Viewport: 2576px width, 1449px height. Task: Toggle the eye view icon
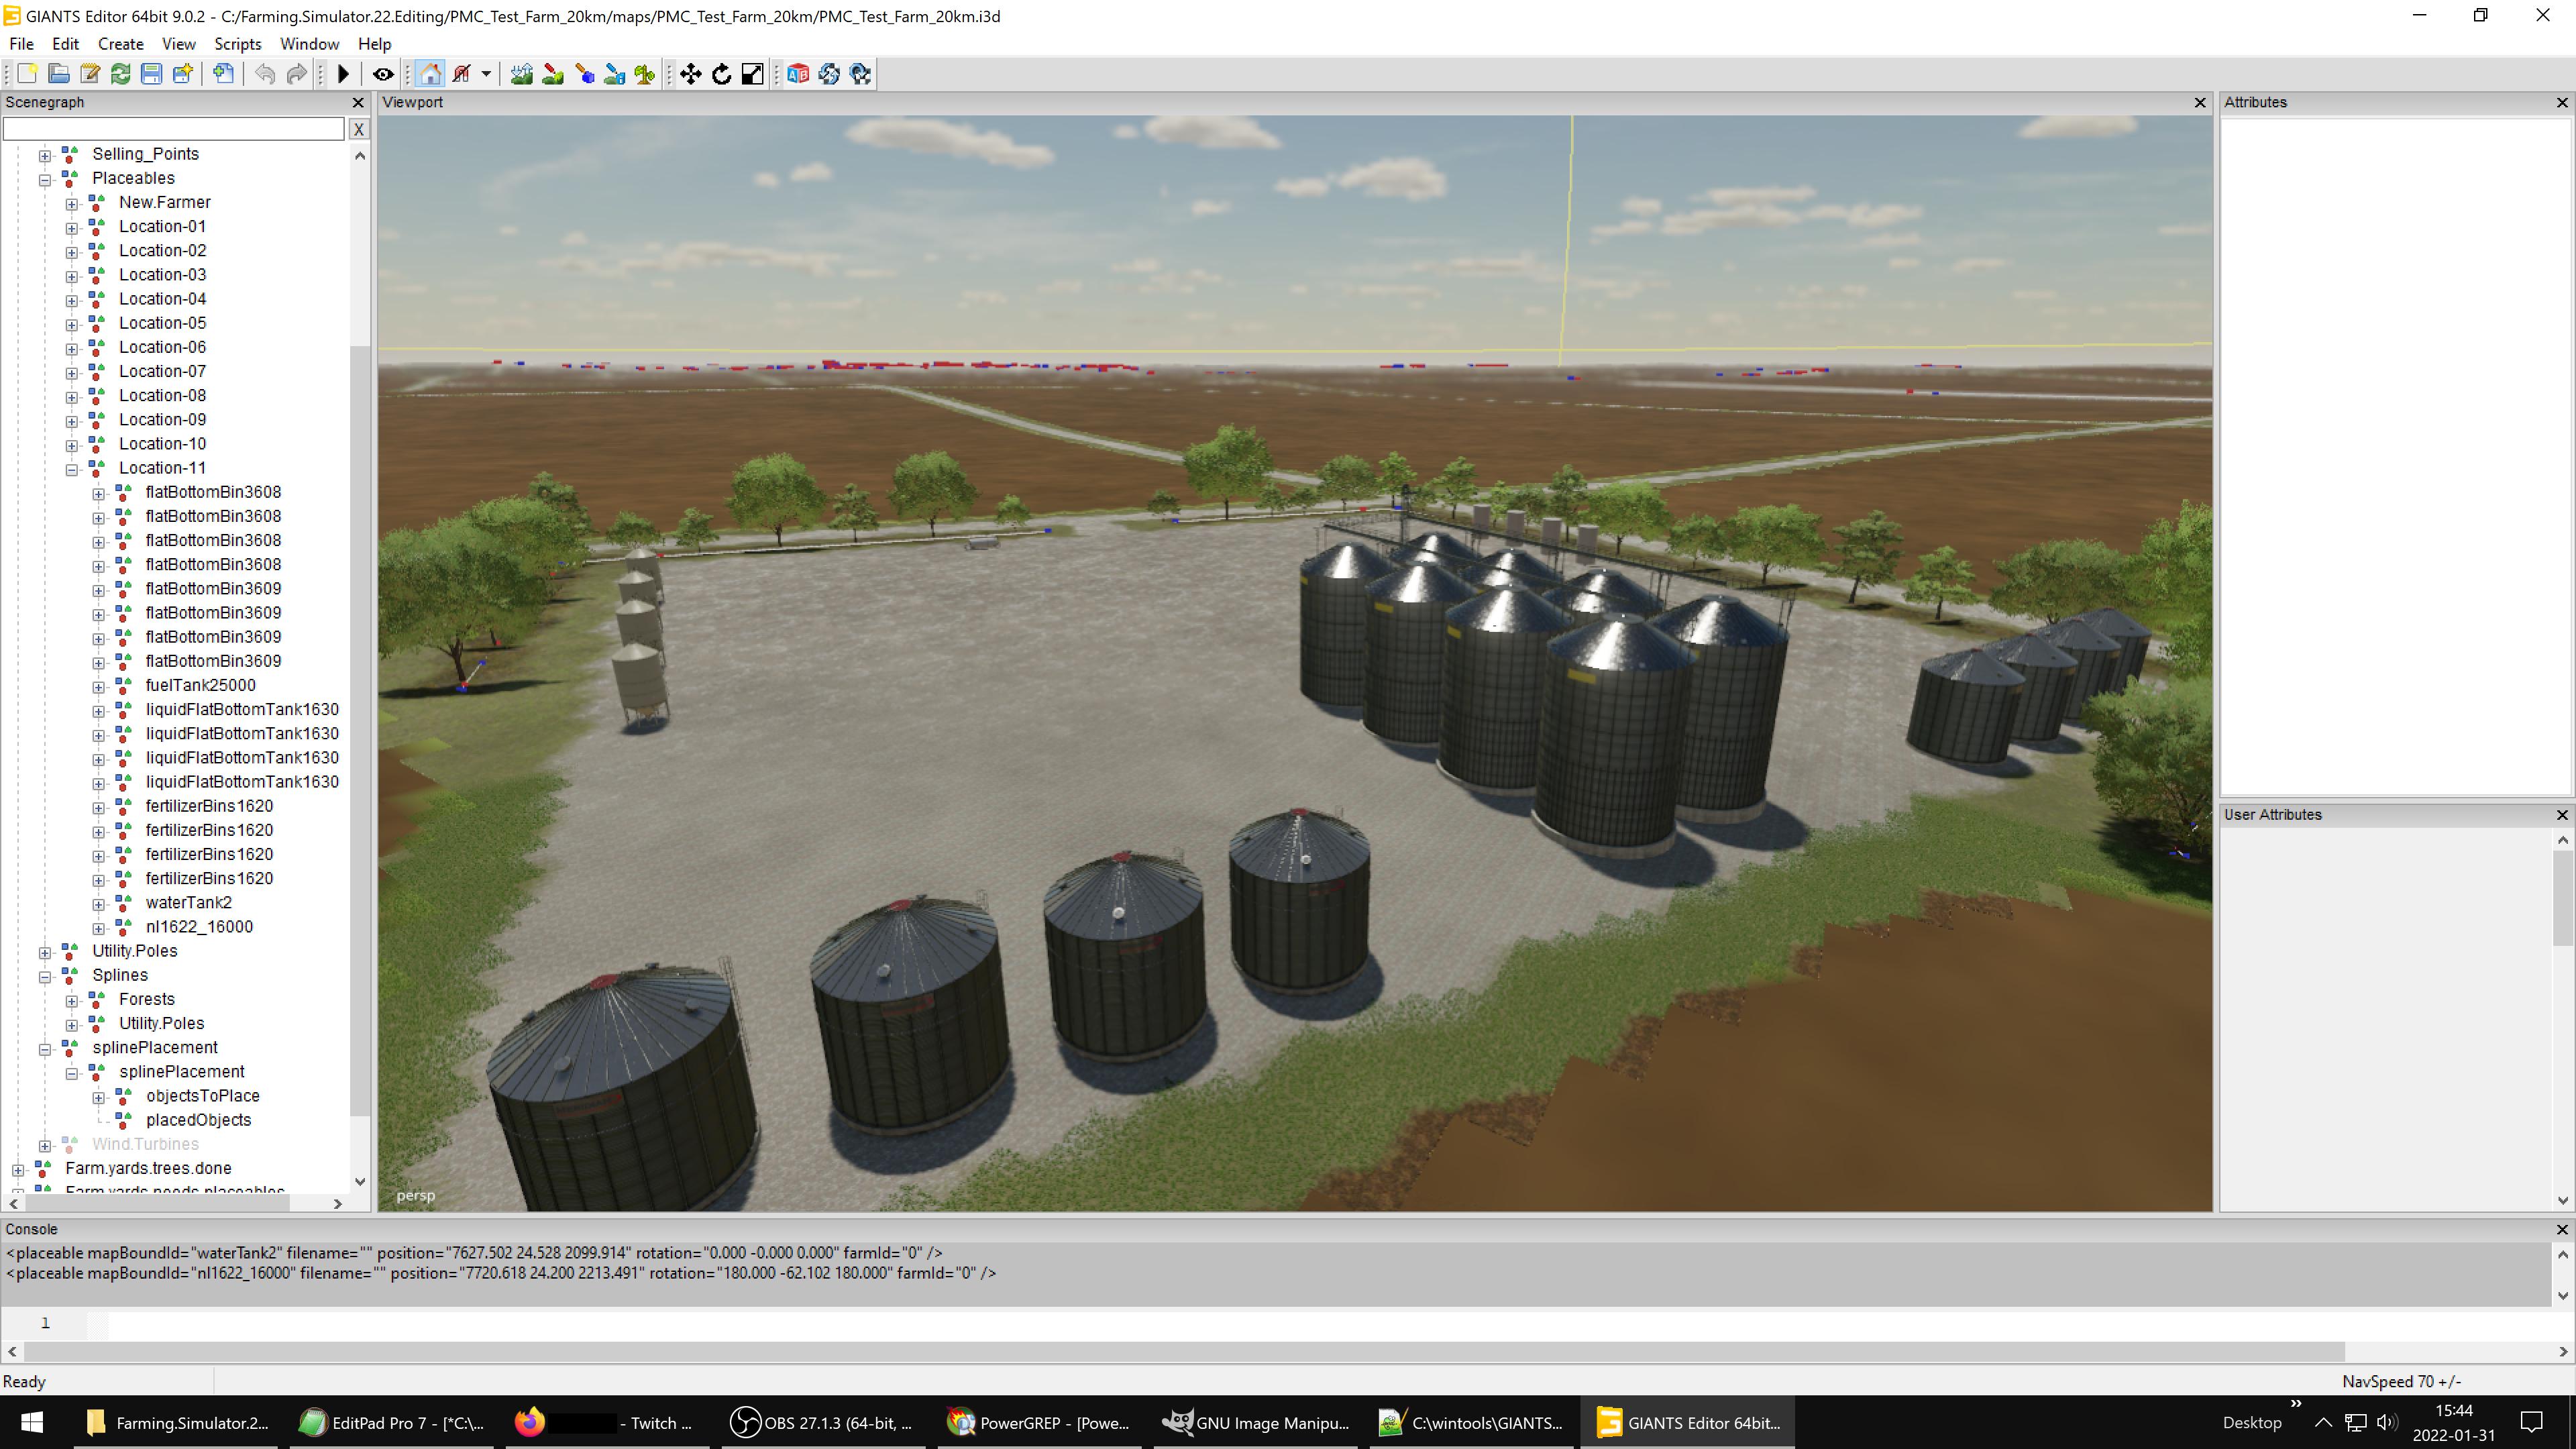tap(383, 74)
